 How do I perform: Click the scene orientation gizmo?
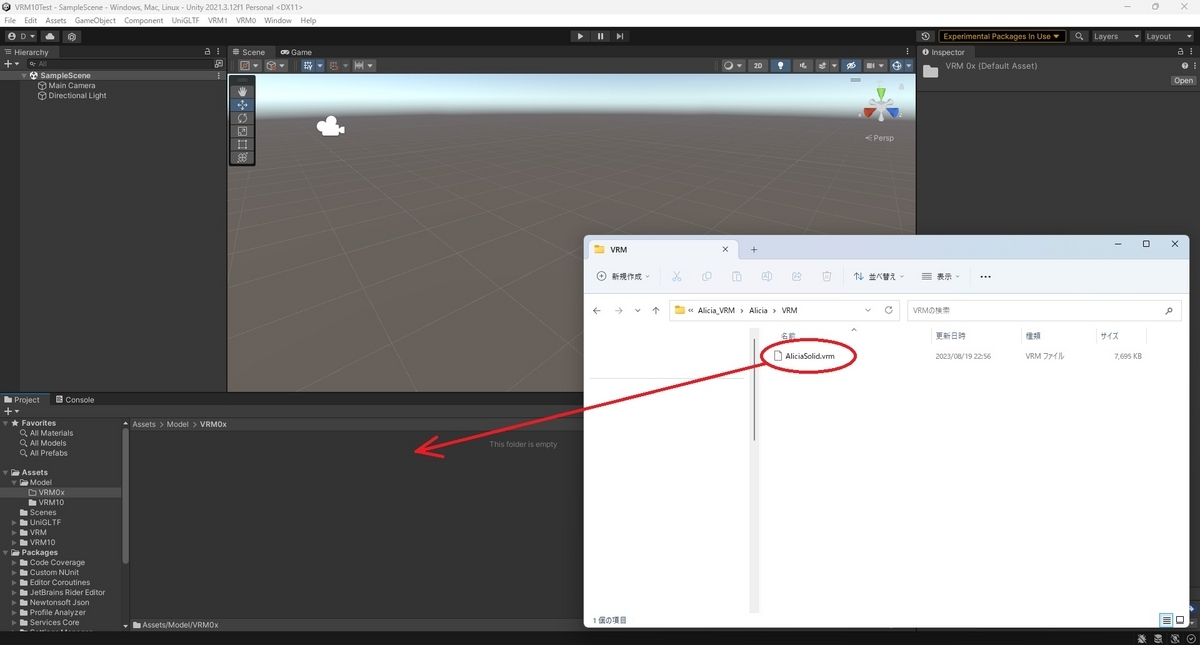(881, 106)
